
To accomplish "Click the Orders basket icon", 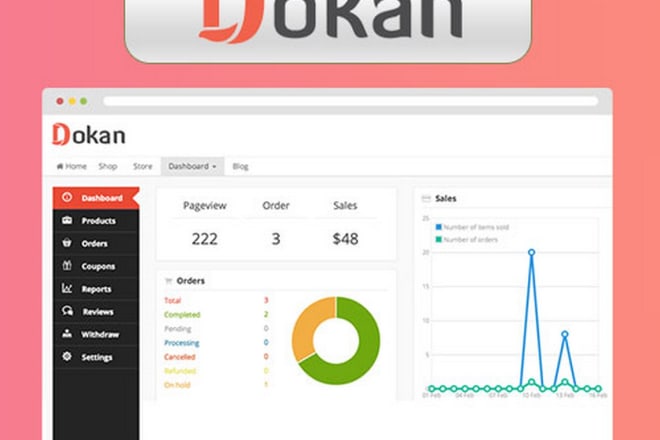I will [67, 243].
